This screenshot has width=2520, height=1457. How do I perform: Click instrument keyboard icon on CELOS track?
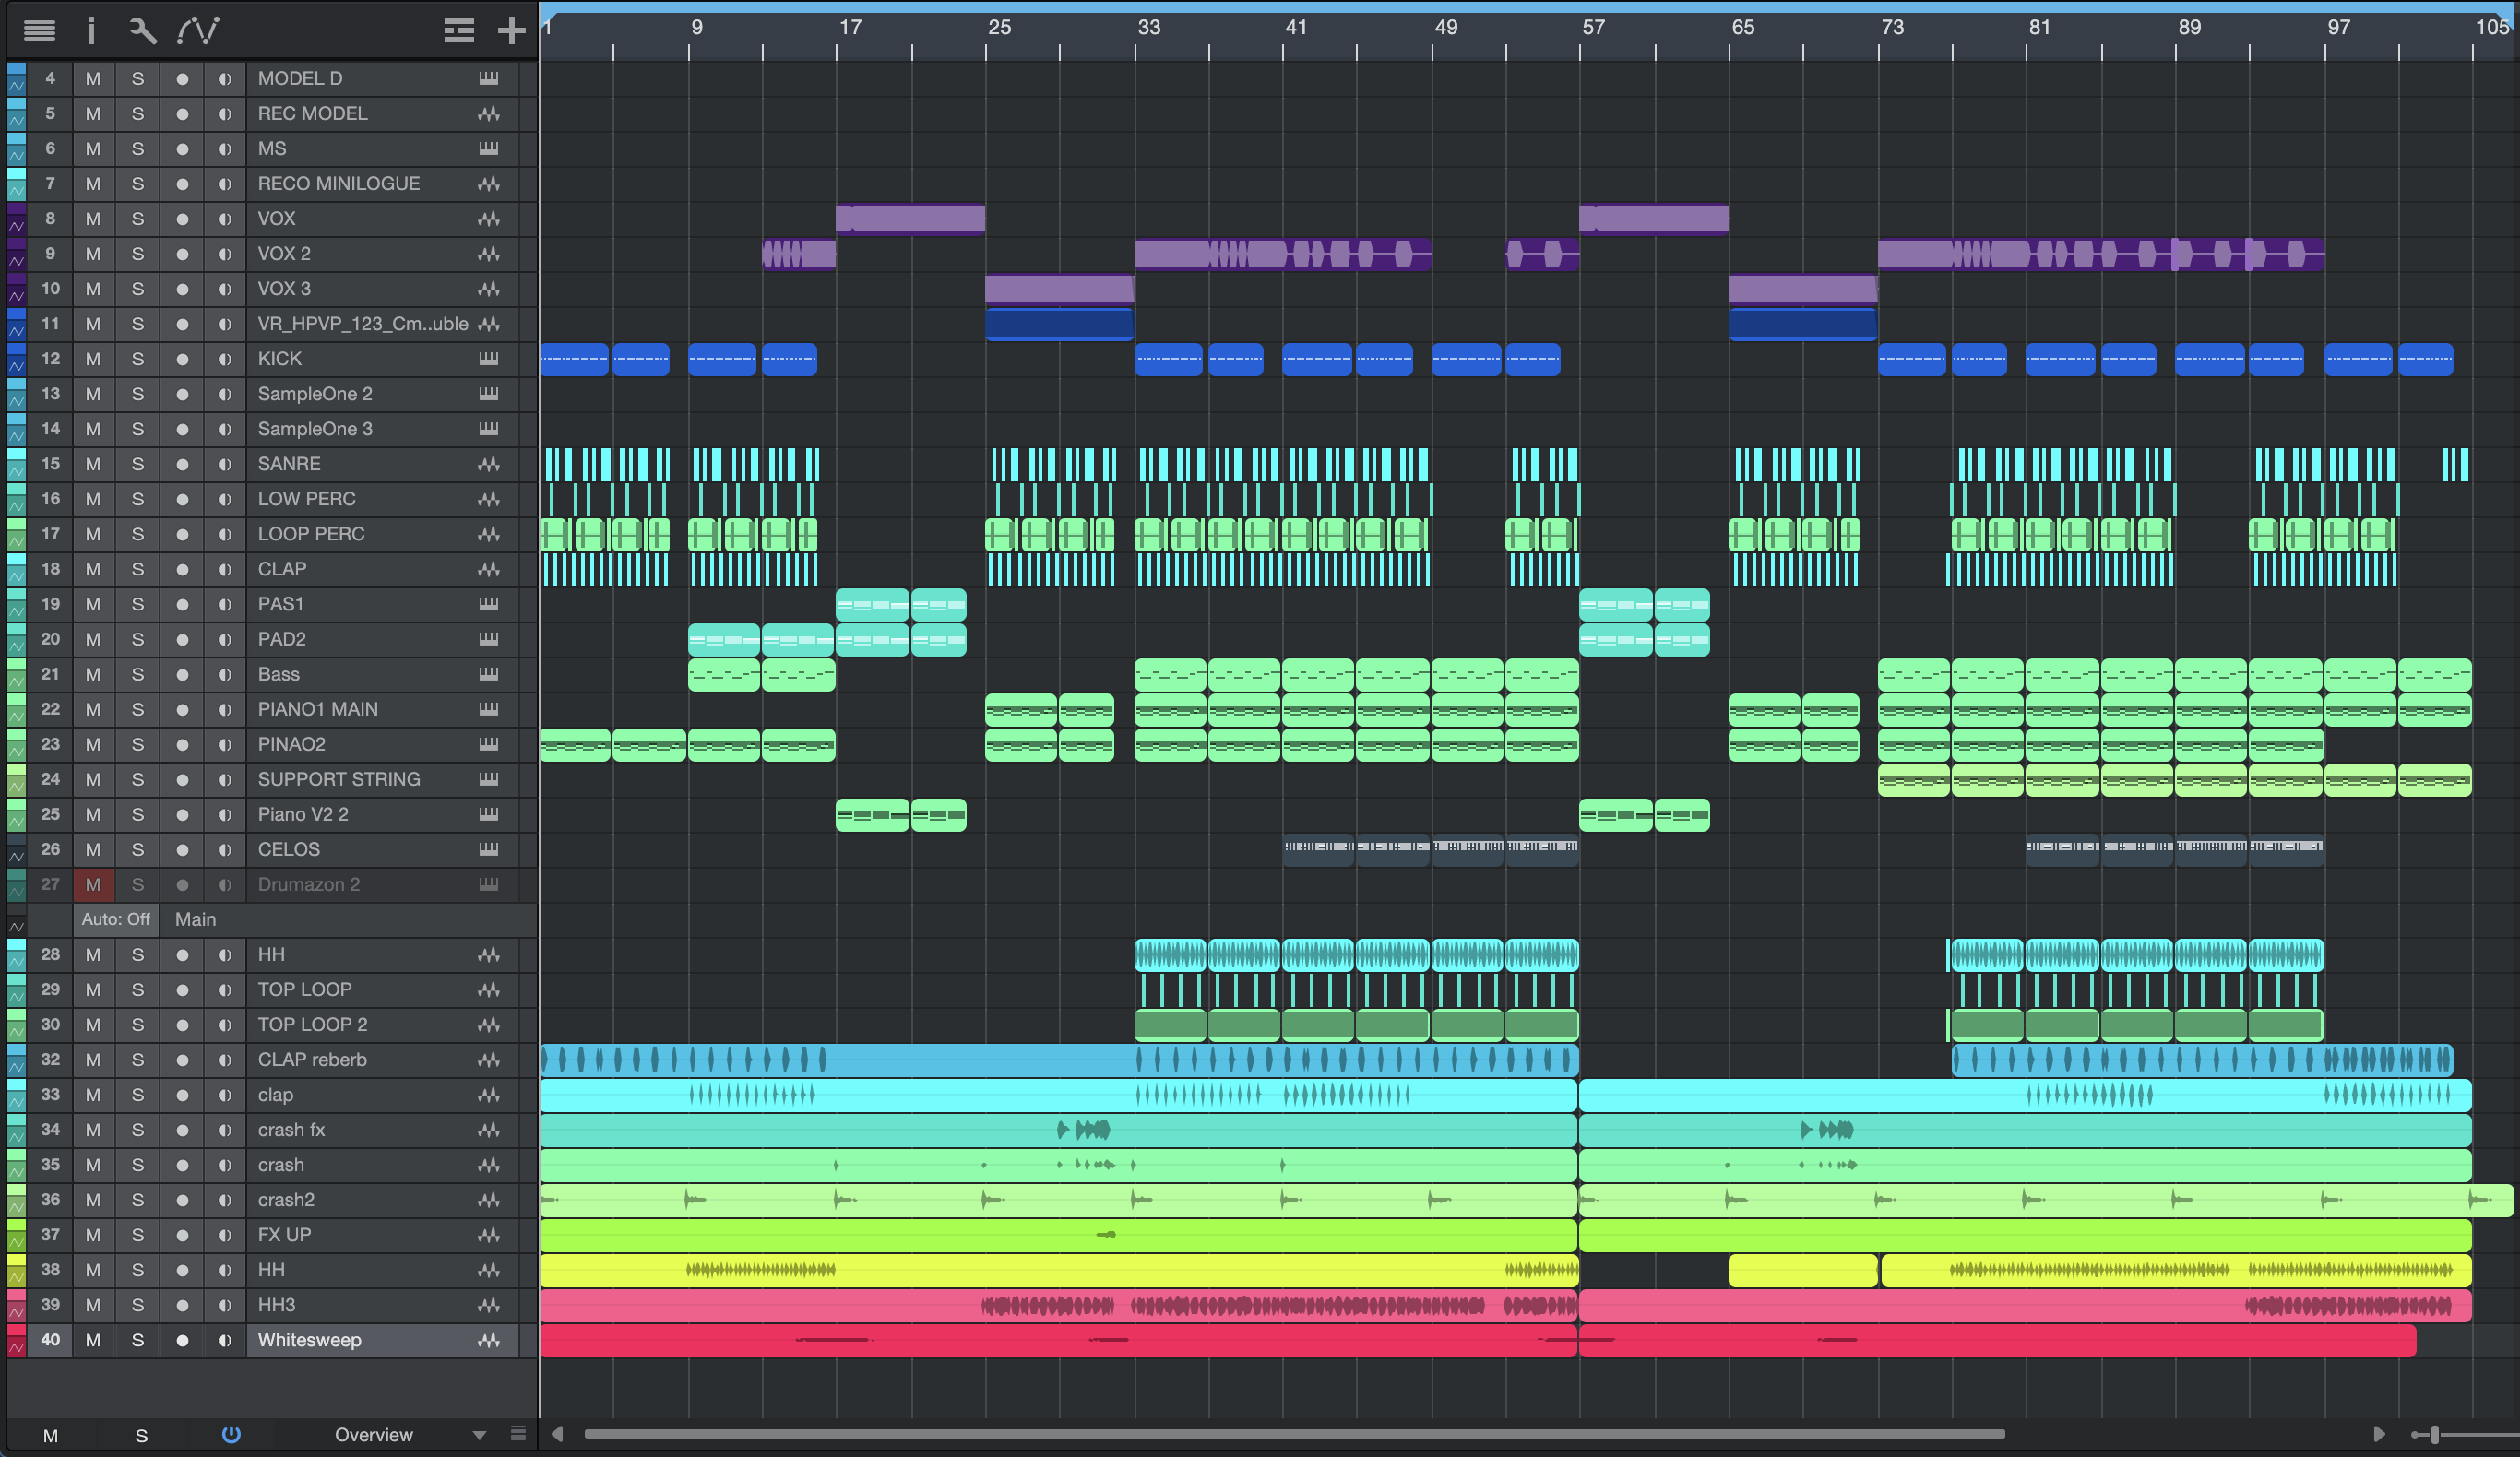[488, 849]
